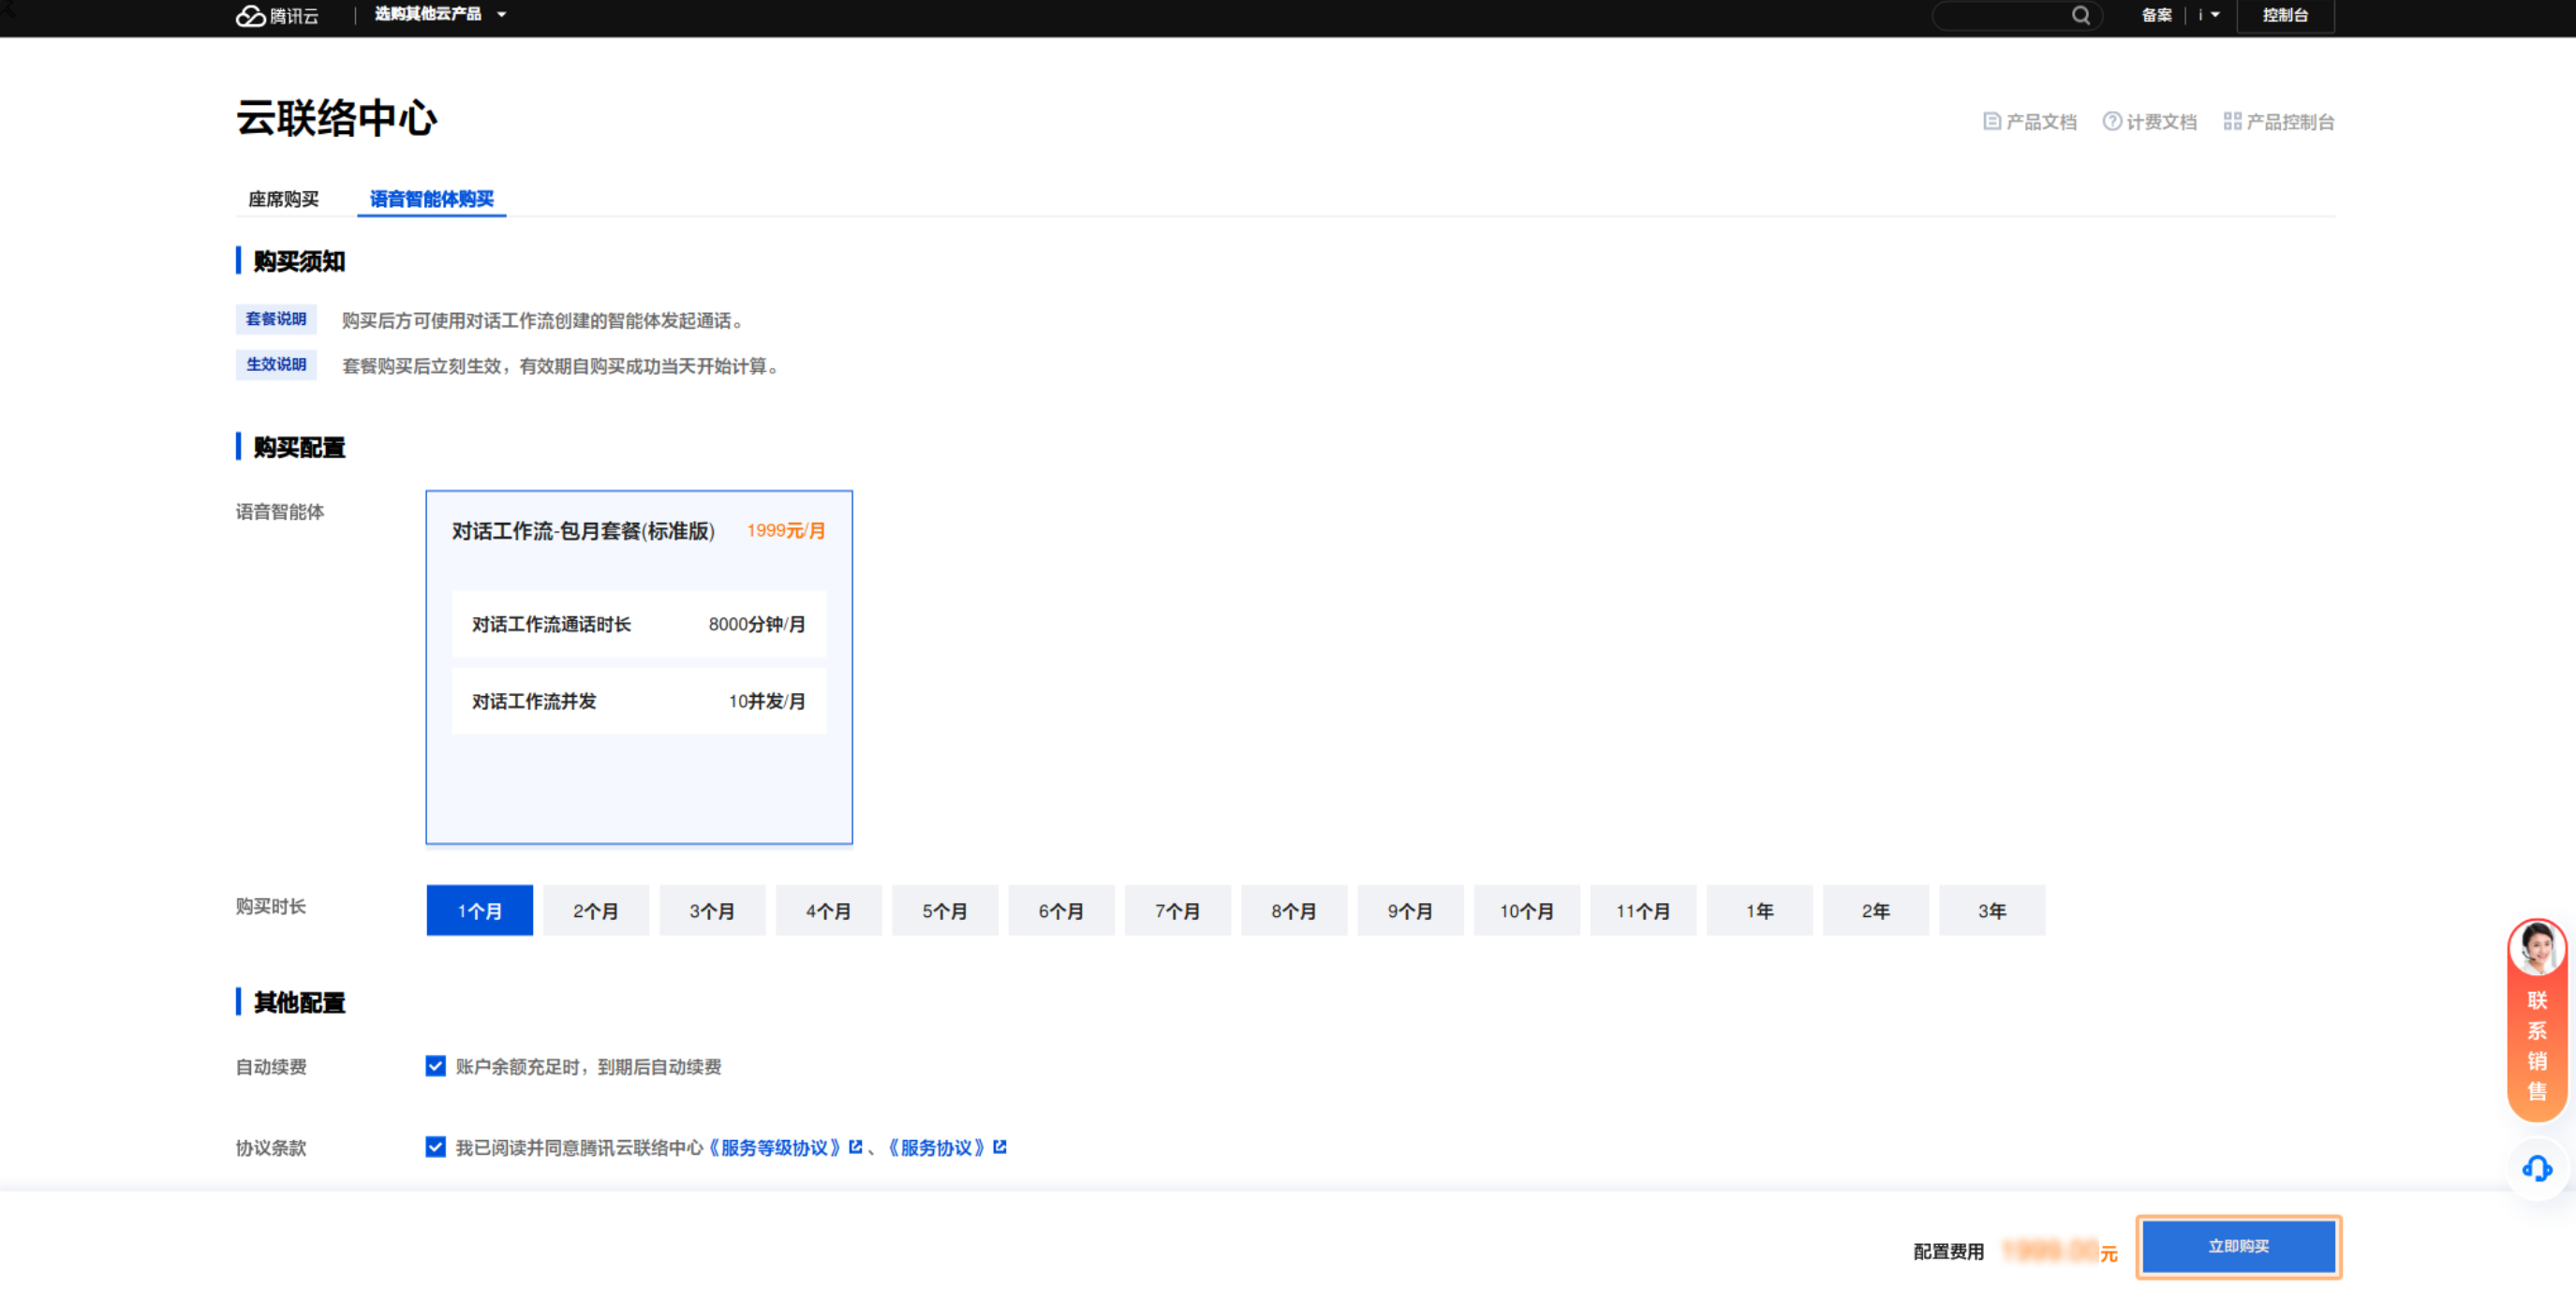Open the headset customer support icon
The image size is (2576, 1289).
[x=2536, y=1168]
